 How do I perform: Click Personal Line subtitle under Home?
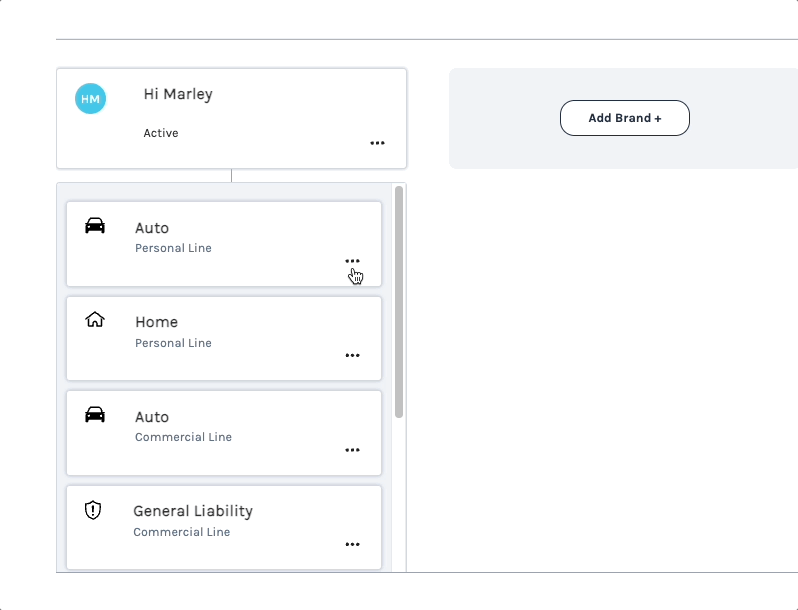coord(173,343)
